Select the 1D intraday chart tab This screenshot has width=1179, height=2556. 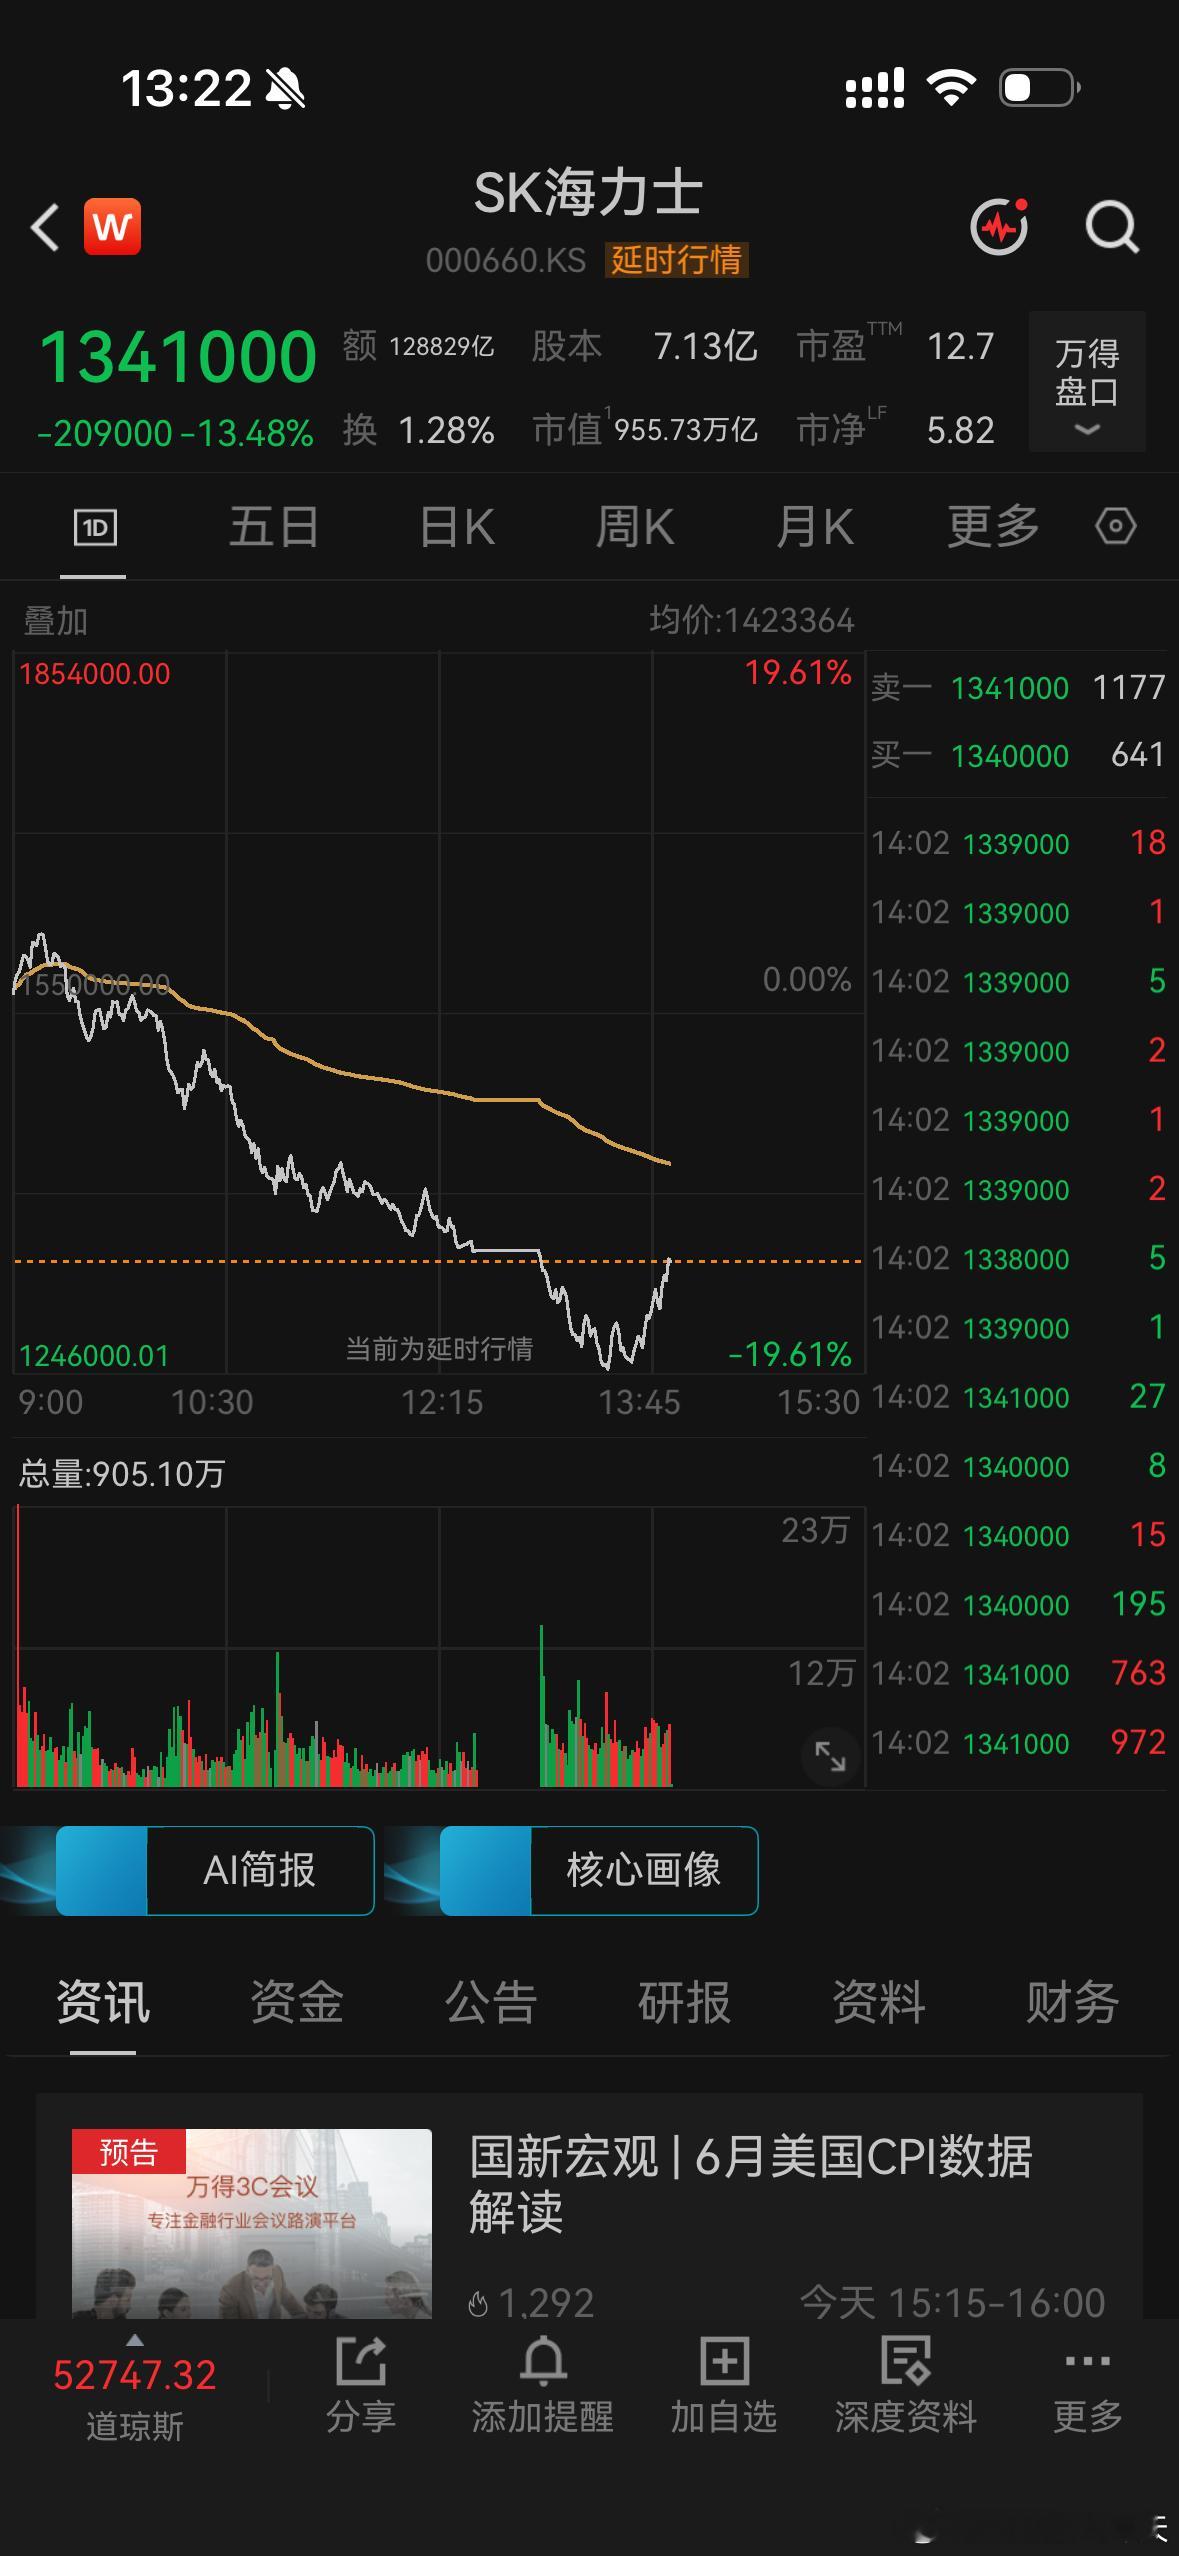point(95,527)
